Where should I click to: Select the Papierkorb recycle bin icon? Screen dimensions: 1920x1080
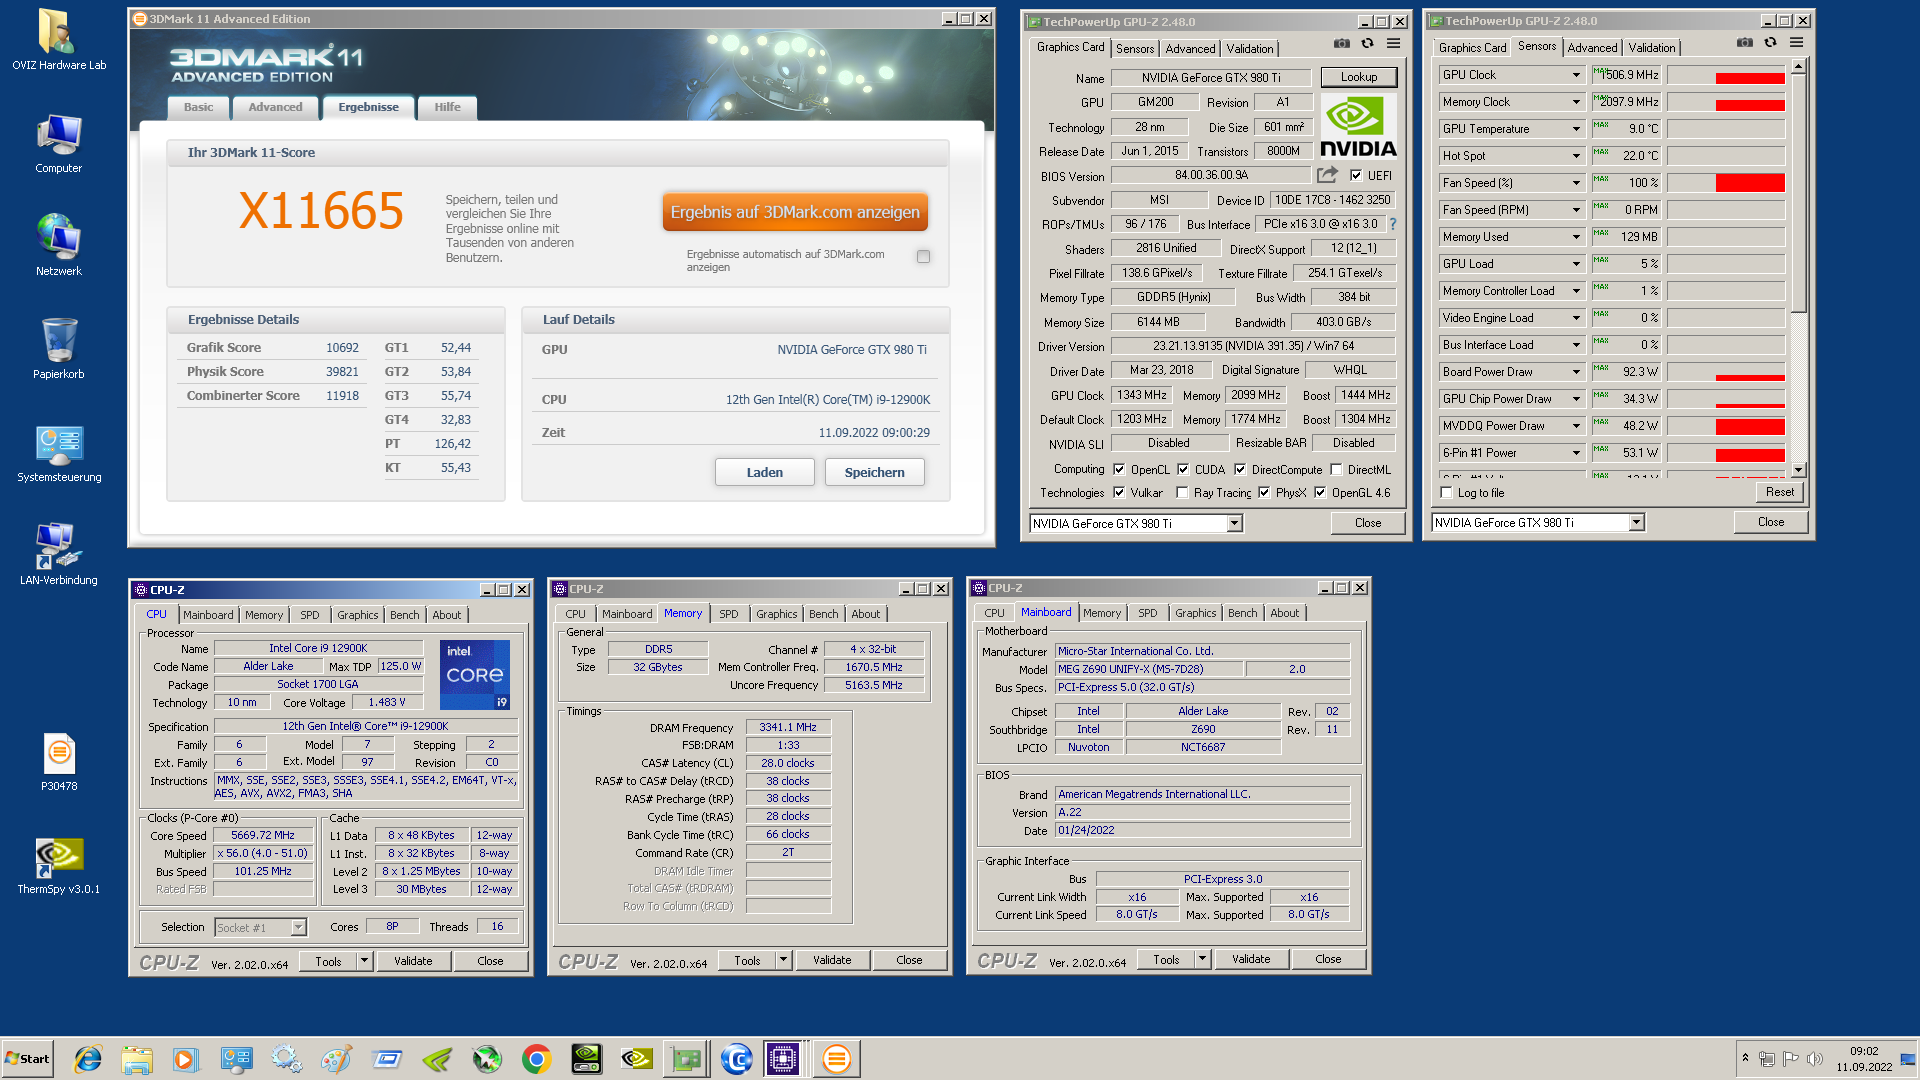coord(59,349)
